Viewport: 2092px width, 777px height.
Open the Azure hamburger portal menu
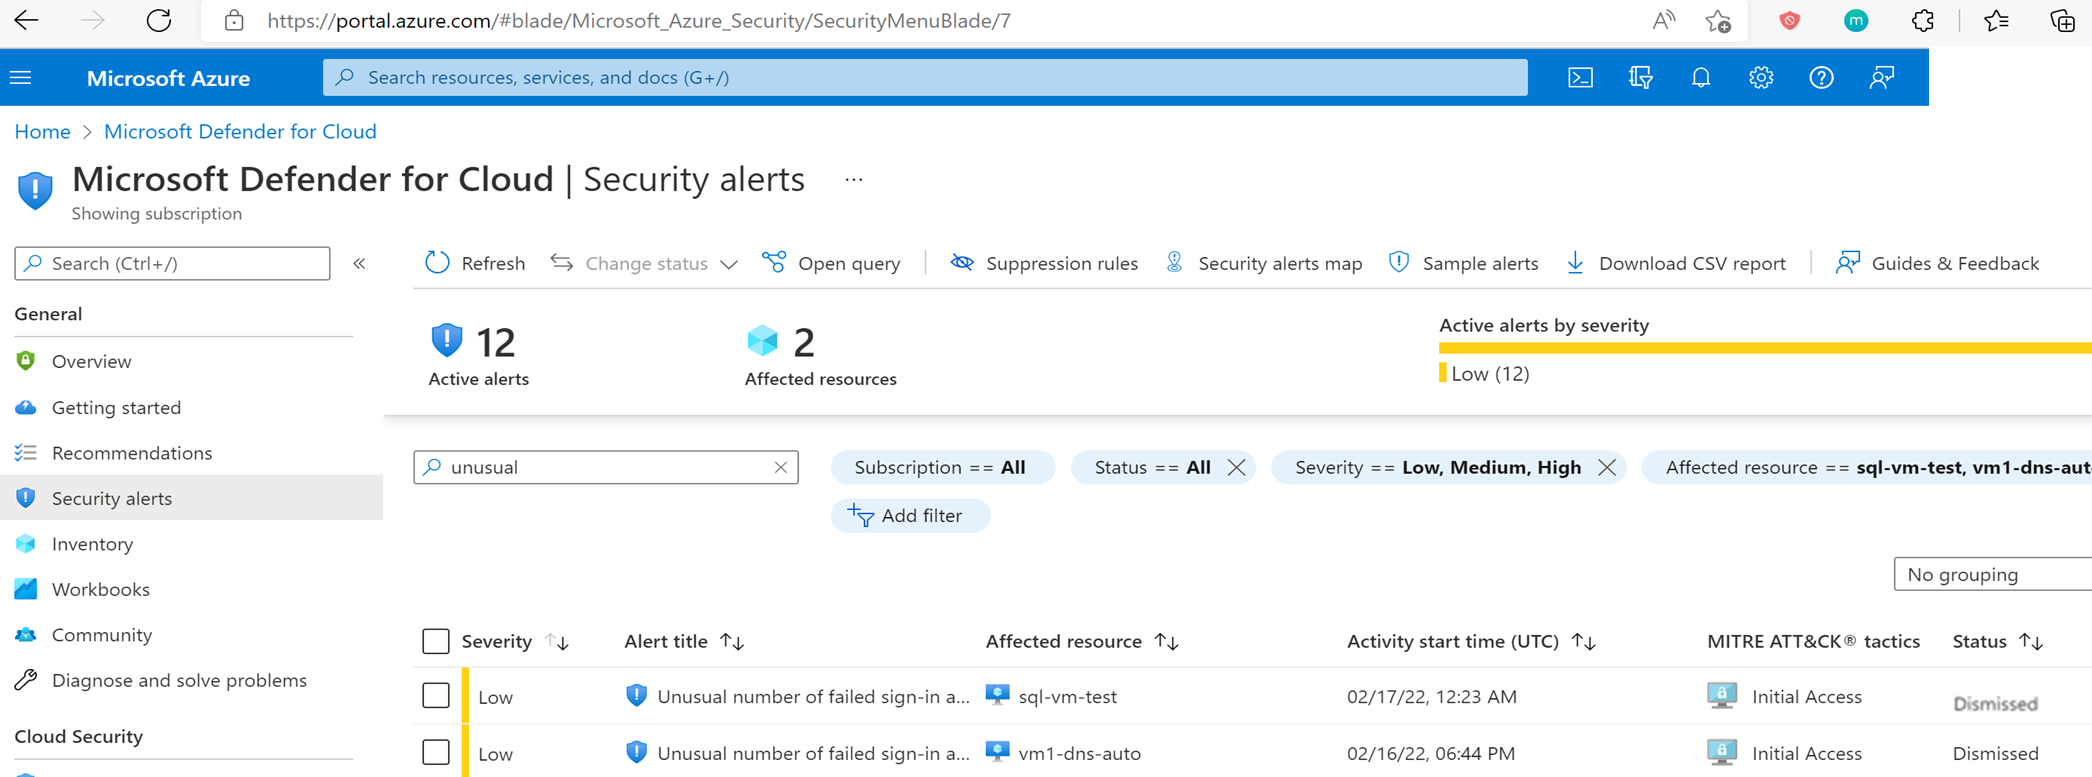[x=21, y=78]
